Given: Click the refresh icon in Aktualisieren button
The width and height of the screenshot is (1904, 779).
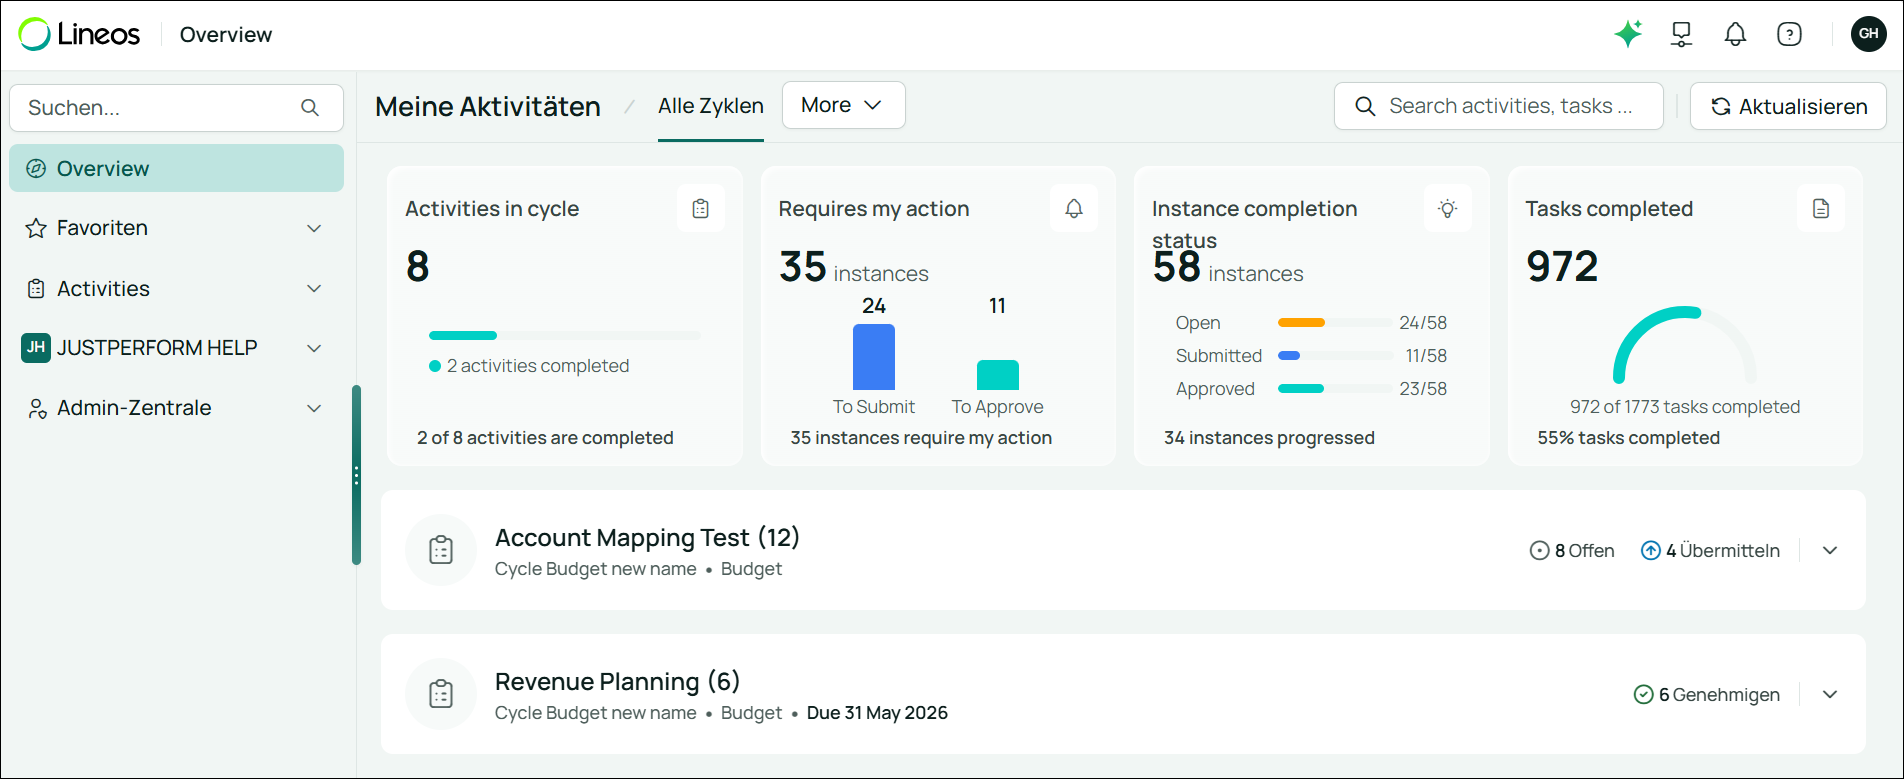Looking at the screenshot, I should pyautogui.click(x=1720, y=106).
